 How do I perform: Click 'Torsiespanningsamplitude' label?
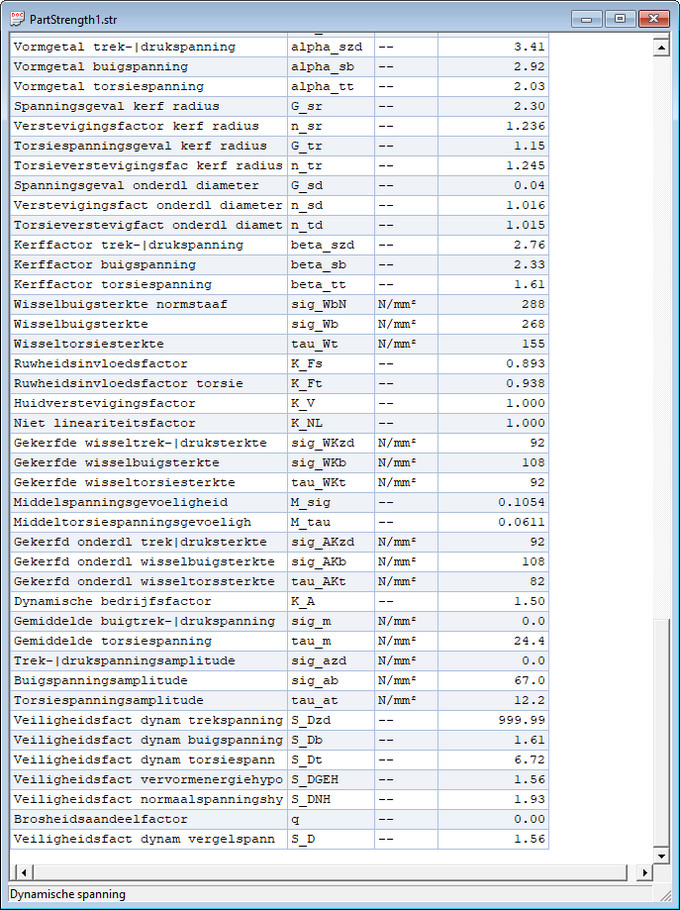pyautogui.click(x=108, y=700)
